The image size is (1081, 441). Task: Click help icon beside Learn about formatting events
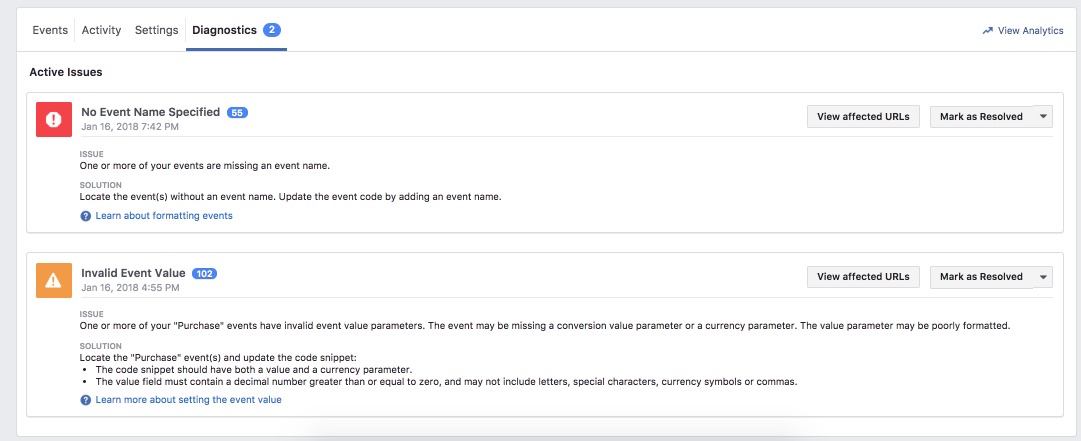85,216
